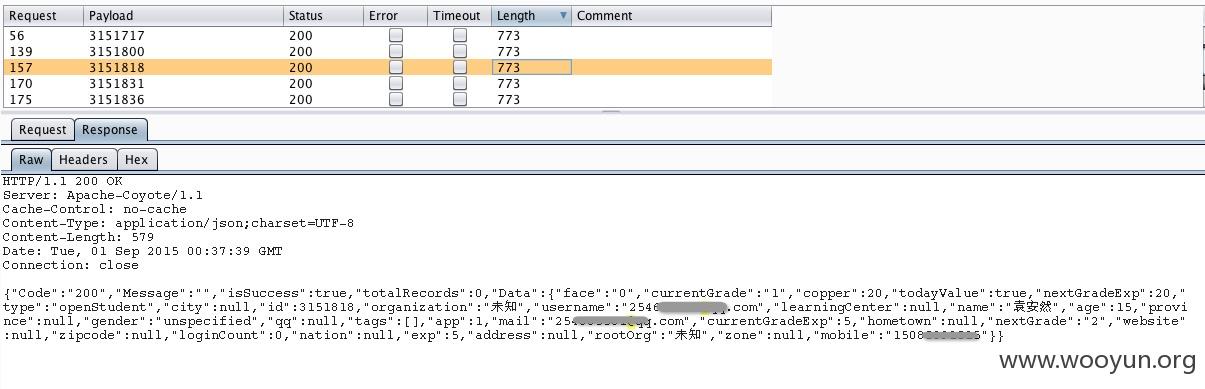Click the Connection: close line
1205x389 pixels.
coord(70,265)
